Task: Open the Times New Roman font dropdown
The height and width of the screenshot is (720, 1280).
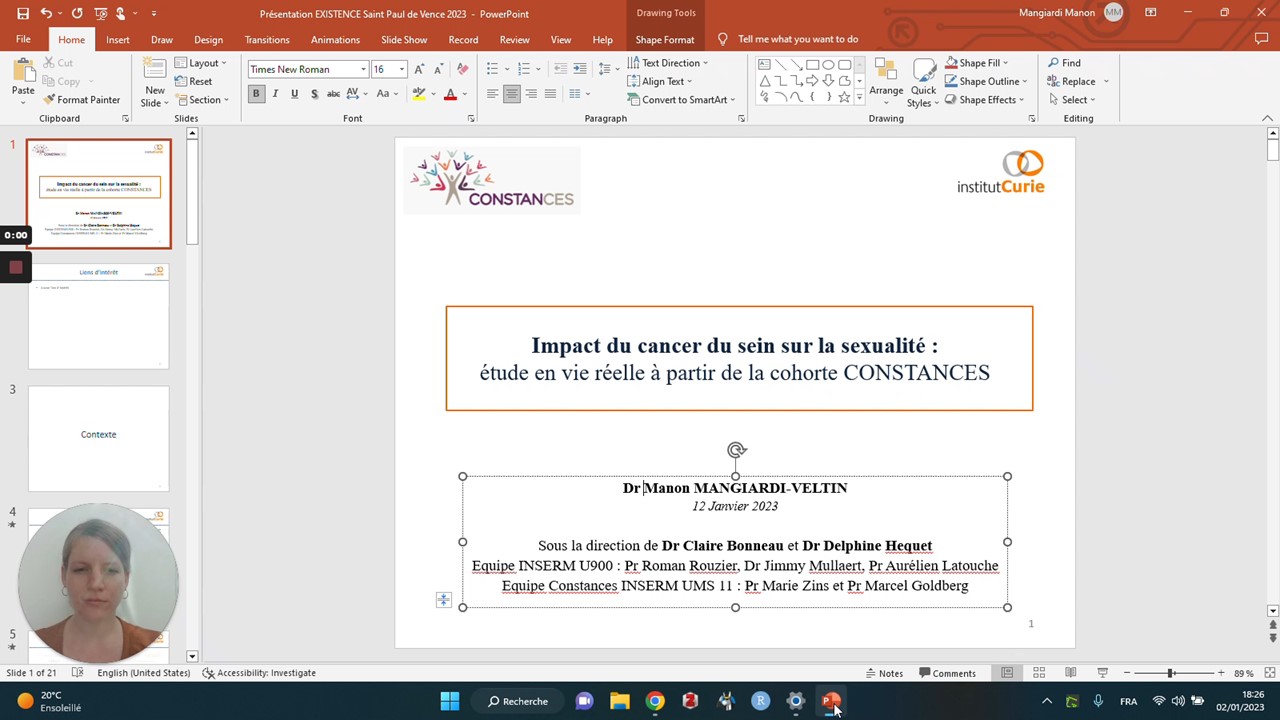Action: tap(363, 69)
